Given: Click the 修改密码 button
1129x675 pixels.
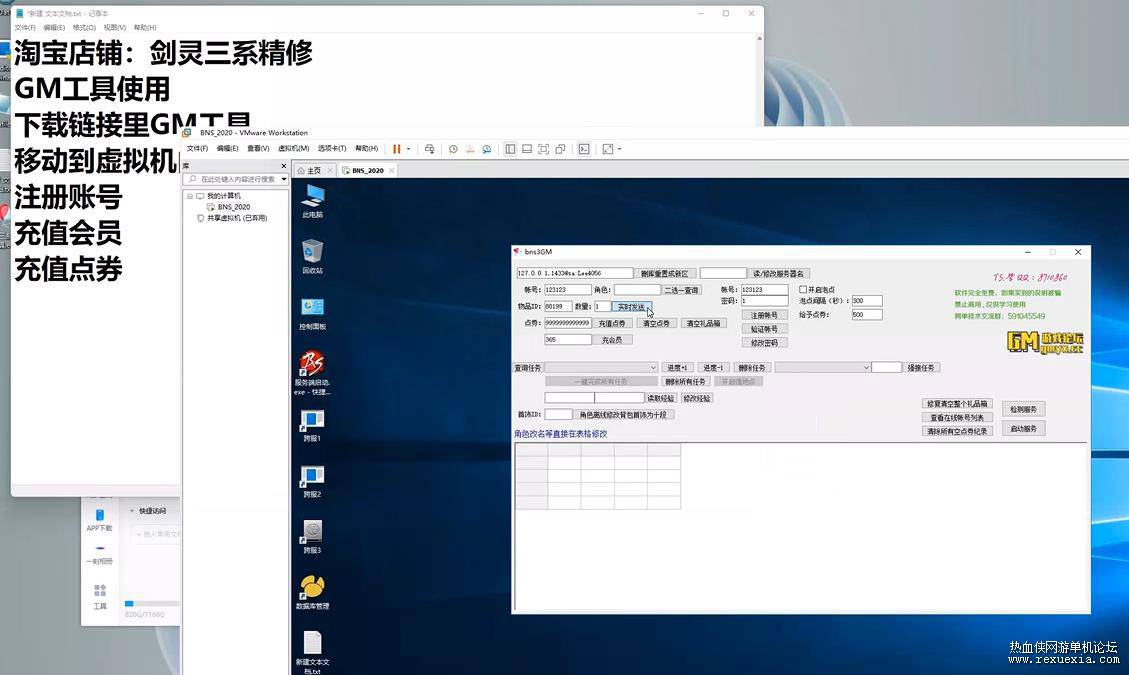Looking at the screenshot, I should [x=764, y=343].
